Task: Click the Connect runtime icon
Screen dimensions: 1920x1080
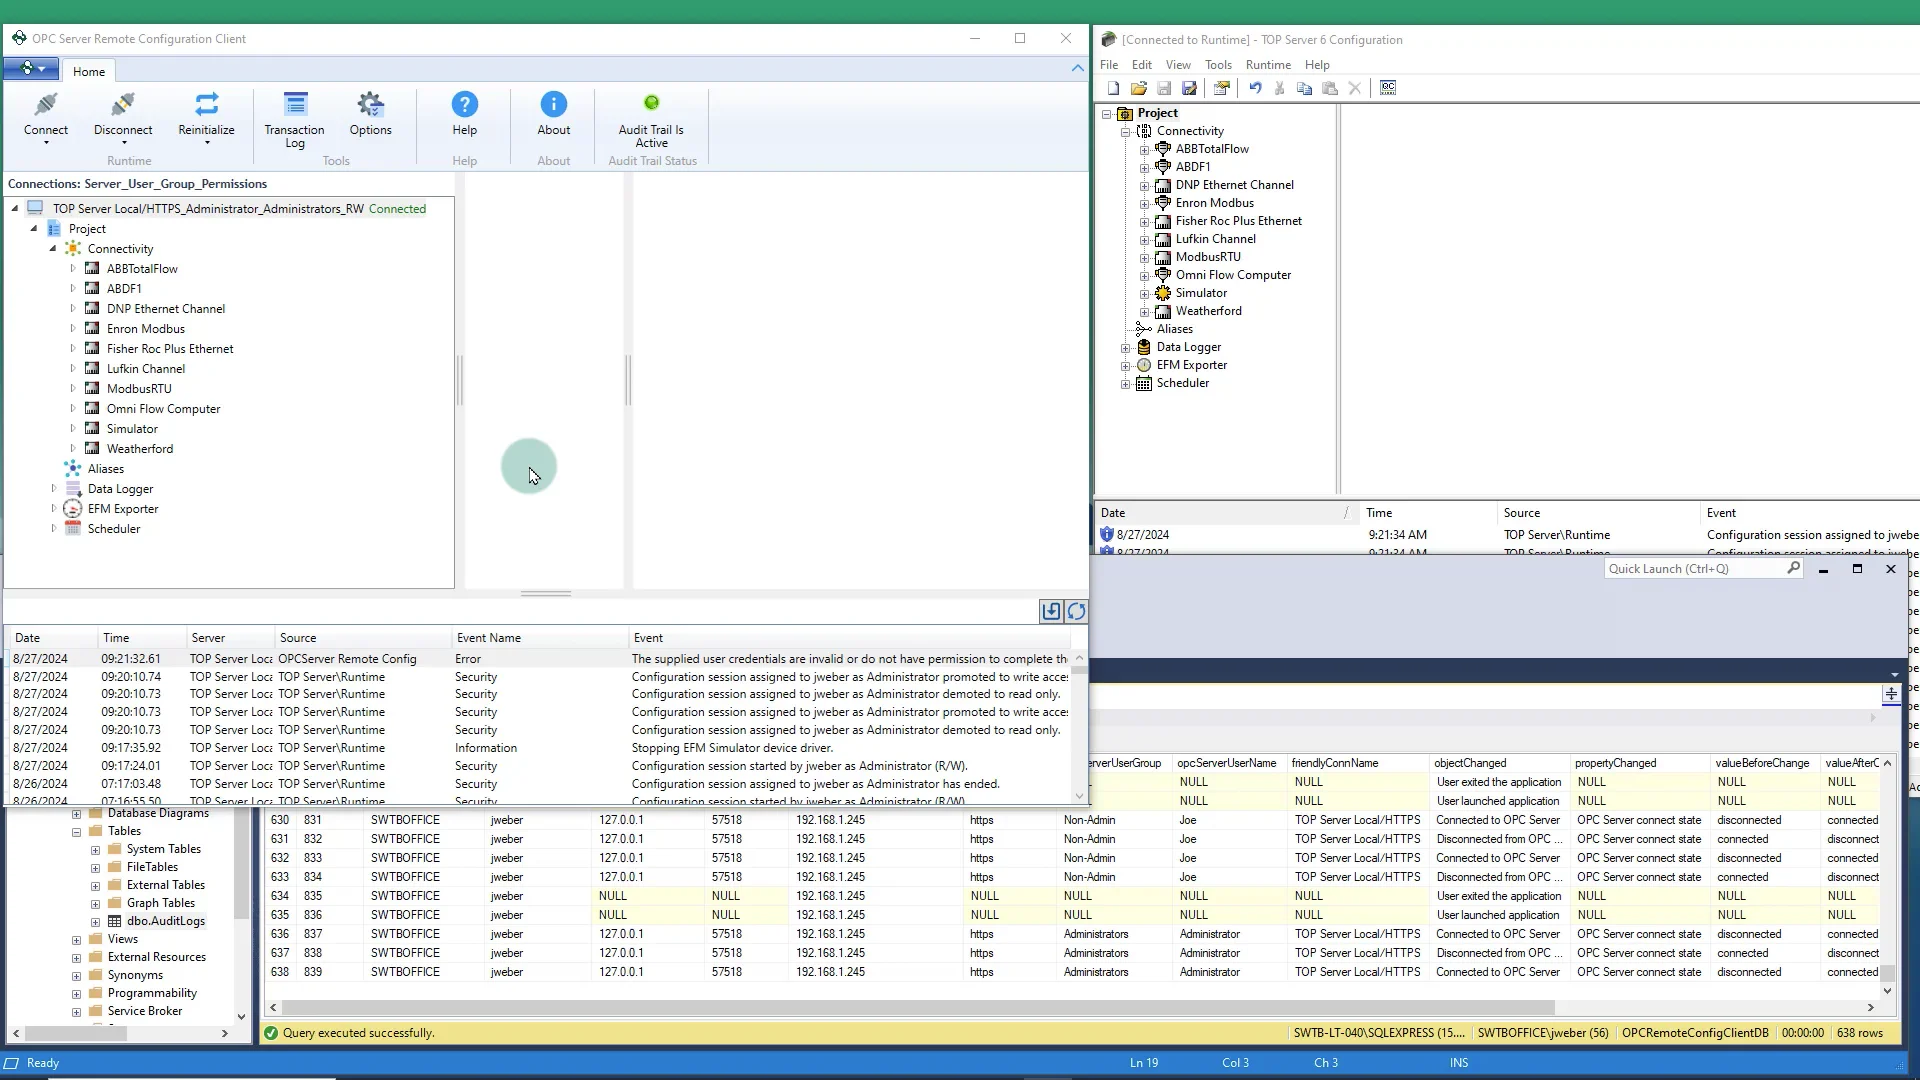Action: click(46, 106)
